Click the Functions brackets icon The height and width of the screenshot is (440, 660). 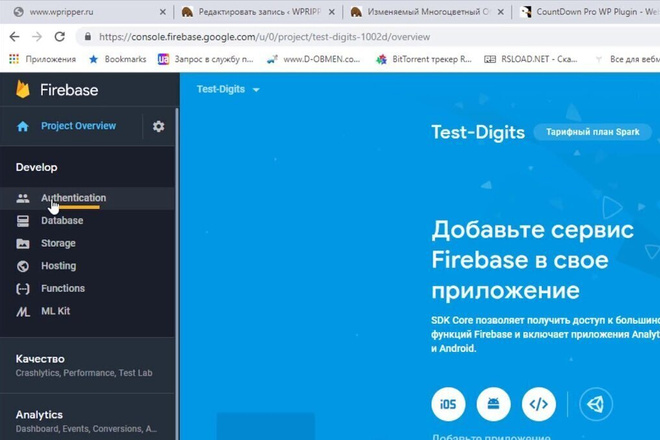(x=23, y=289)
